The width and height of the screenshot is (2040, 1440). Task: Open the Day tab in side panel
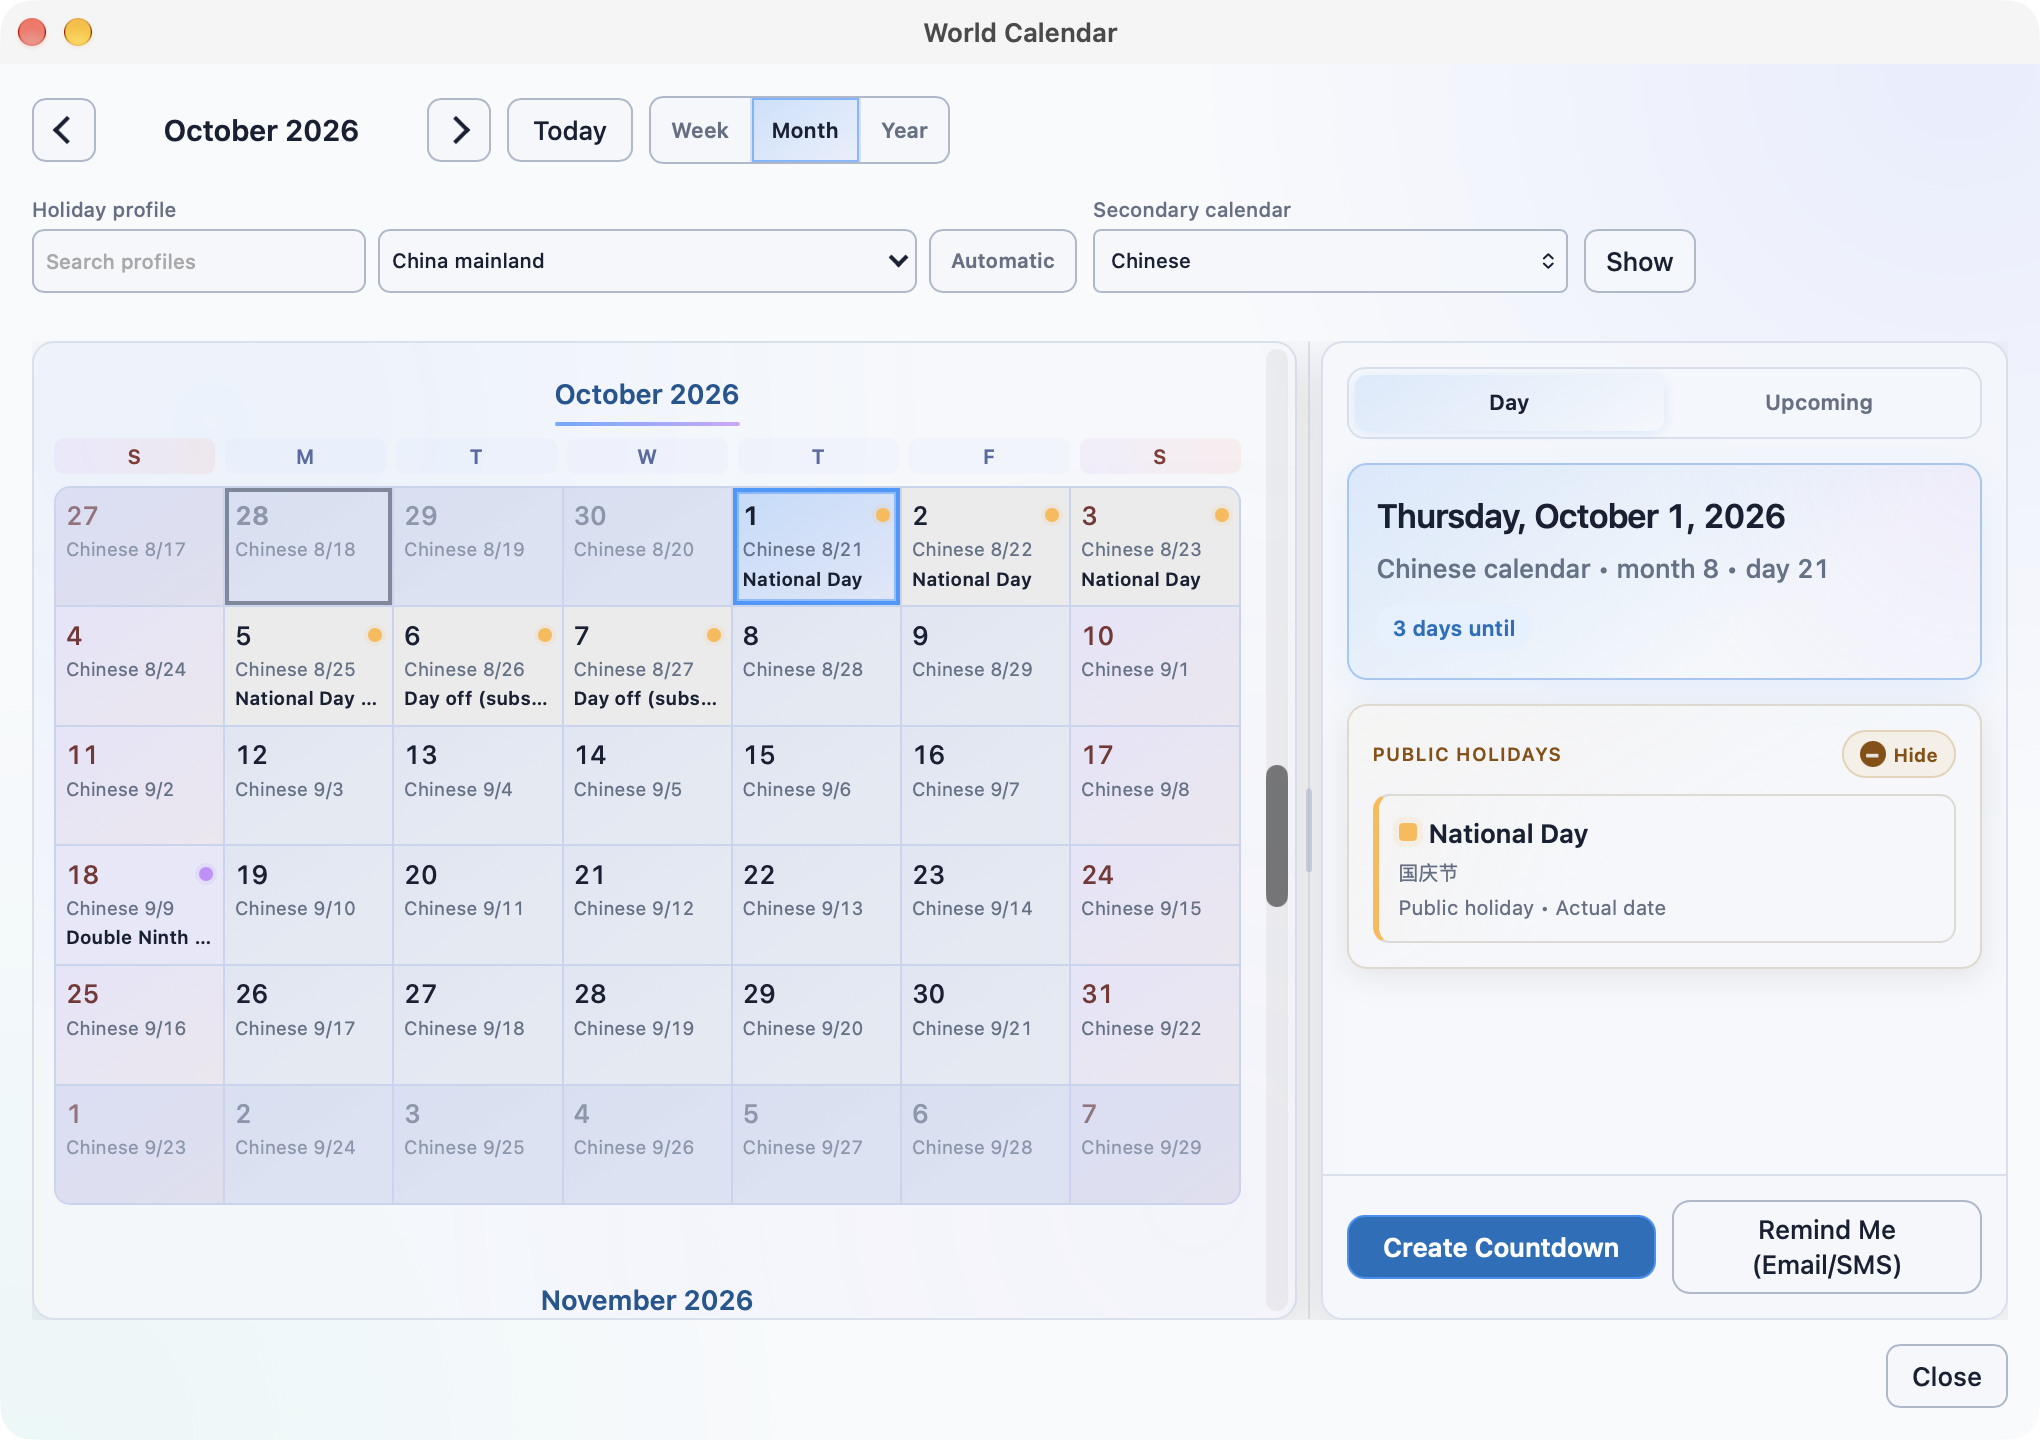(x=1509, y=403)
